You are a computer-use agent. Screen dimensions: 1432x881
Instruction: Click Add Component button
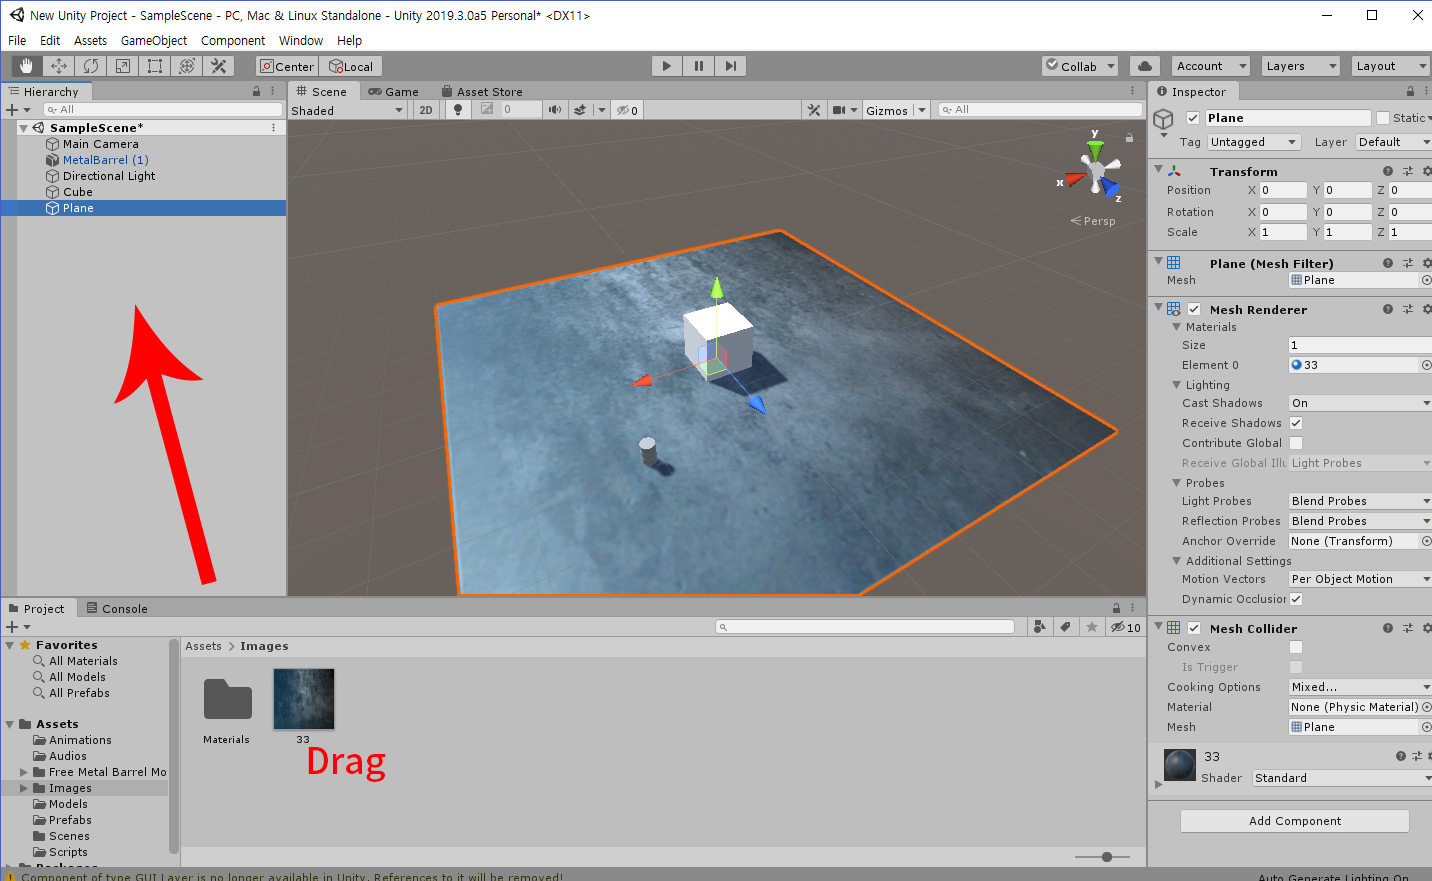1295,821
